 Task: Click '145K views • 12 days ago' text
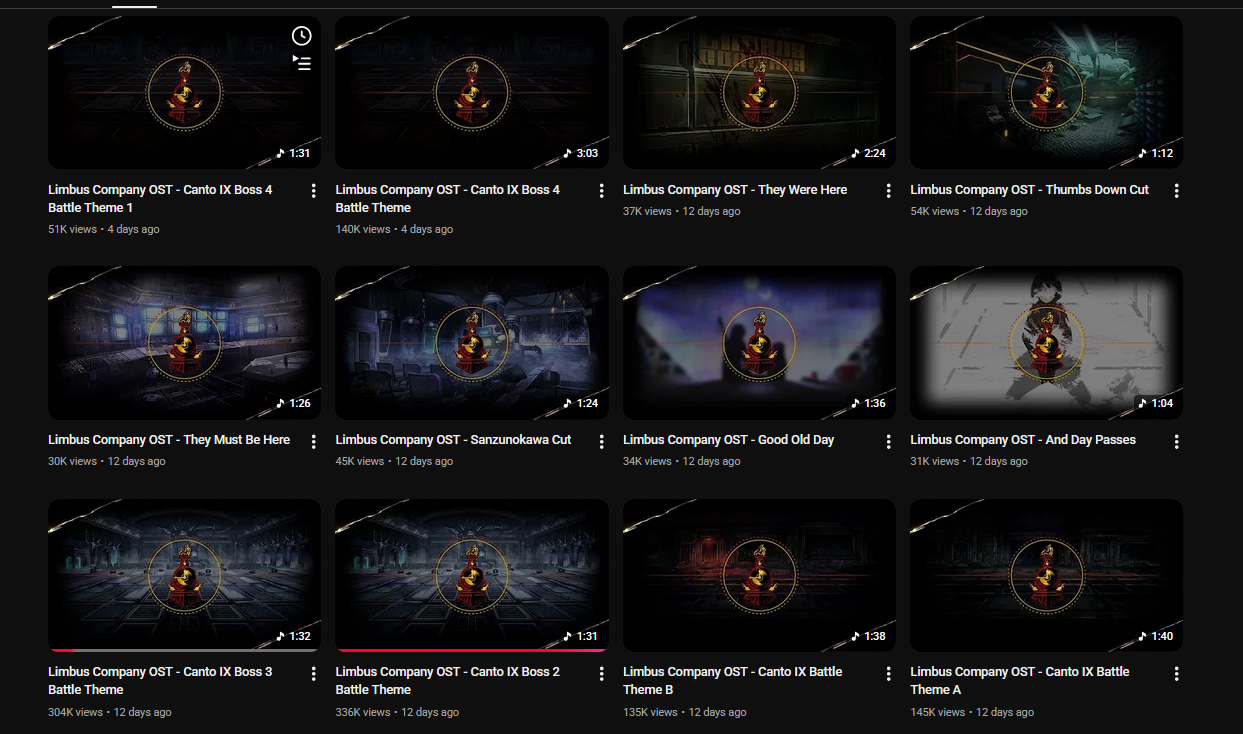click(972, 712)
